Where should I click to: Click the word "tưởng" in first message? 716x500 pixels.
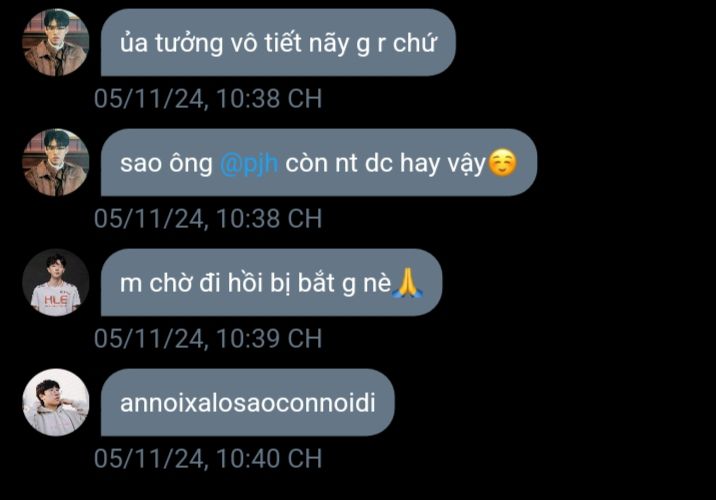click(x=189, y=44)
